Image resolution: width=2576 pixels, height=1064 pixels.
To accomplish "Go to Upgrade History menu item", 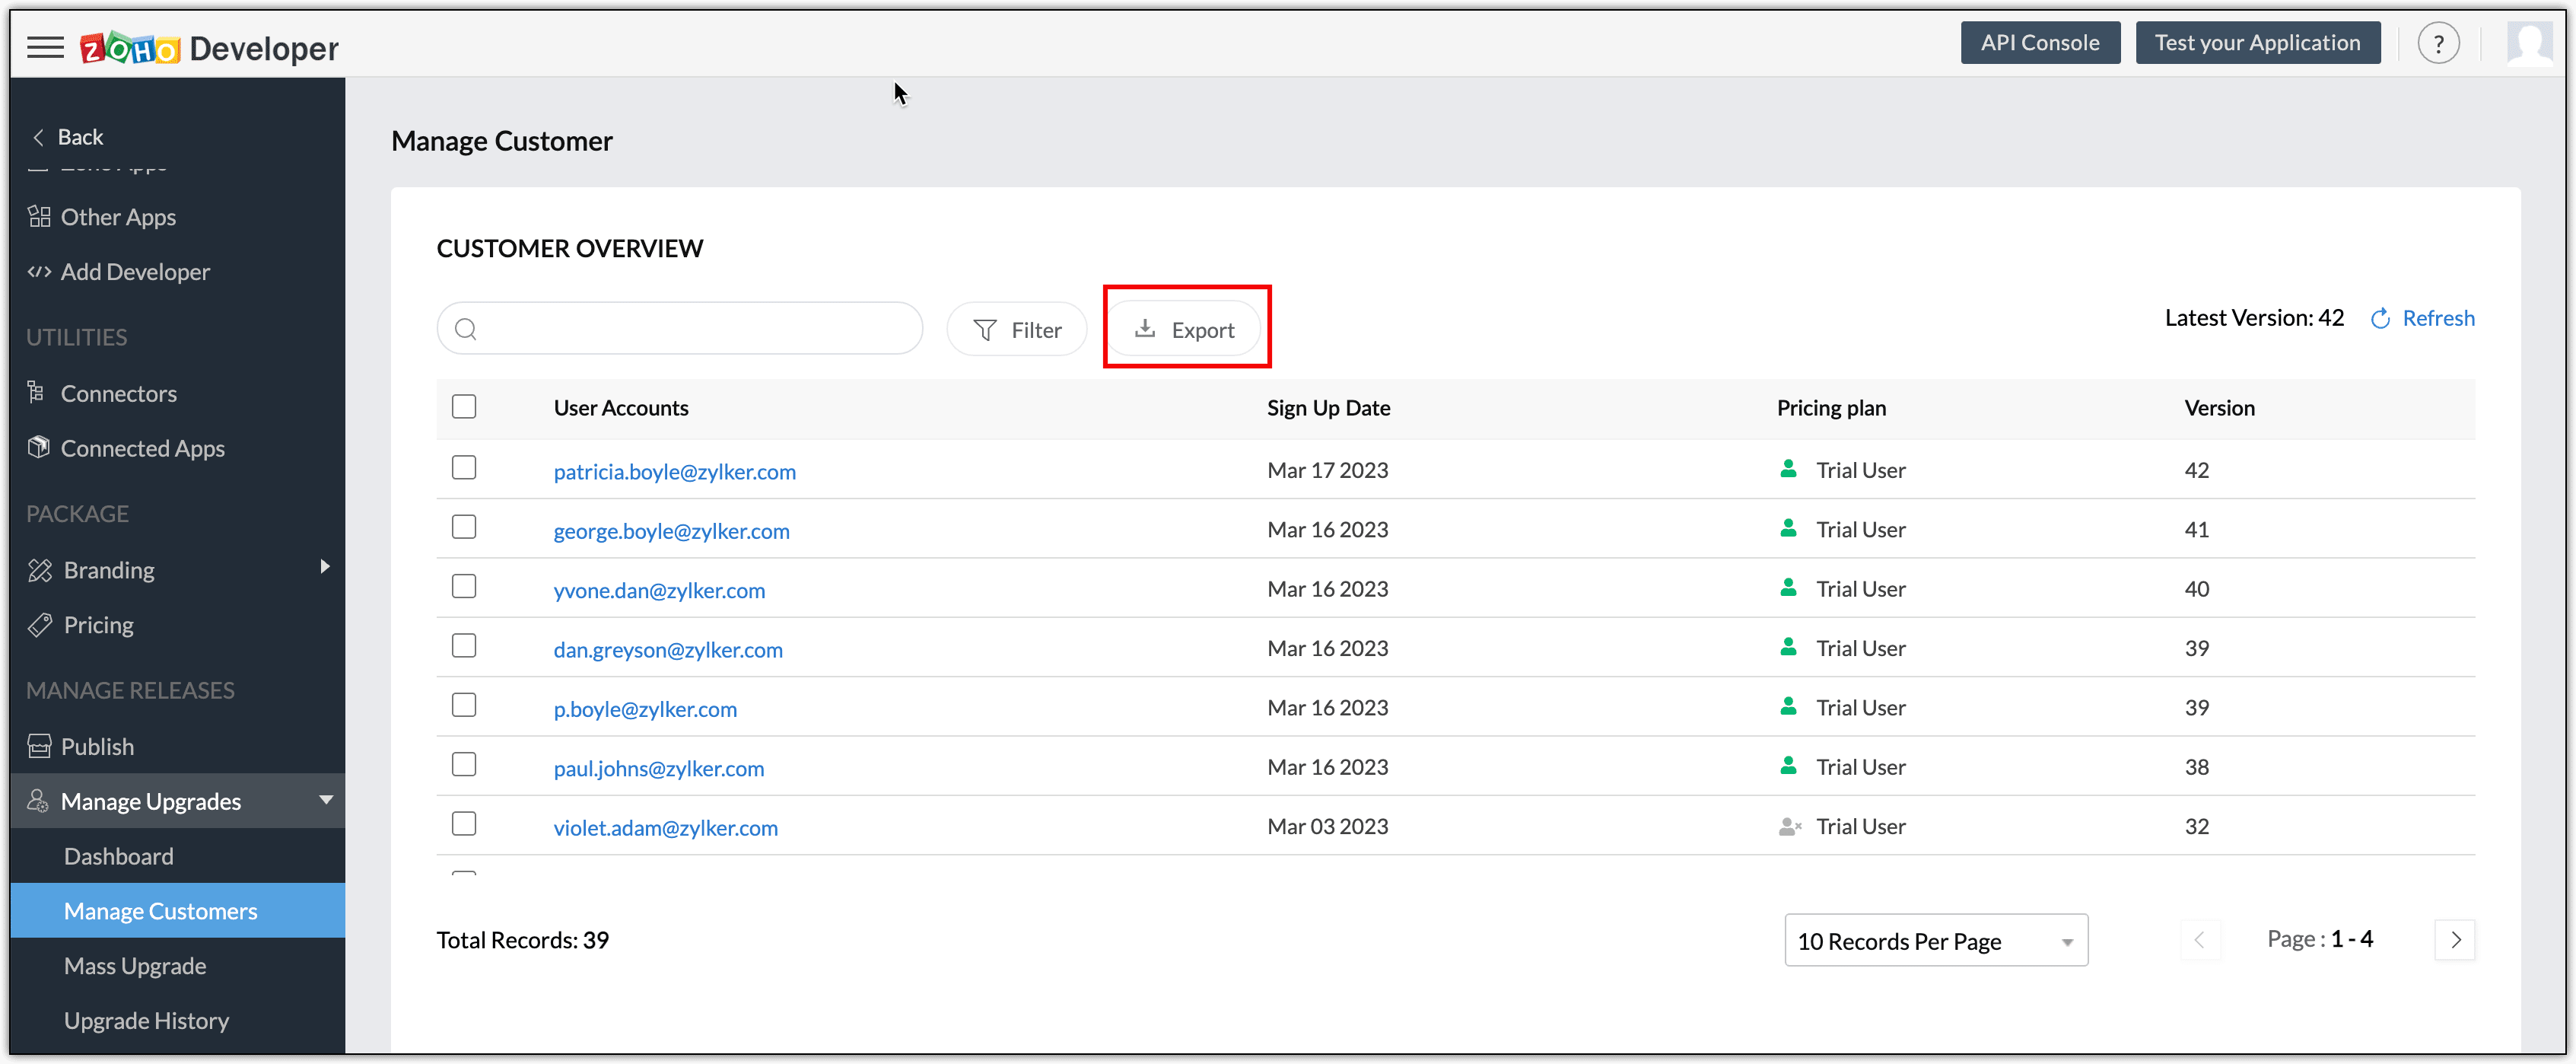I will (146, 1020).
